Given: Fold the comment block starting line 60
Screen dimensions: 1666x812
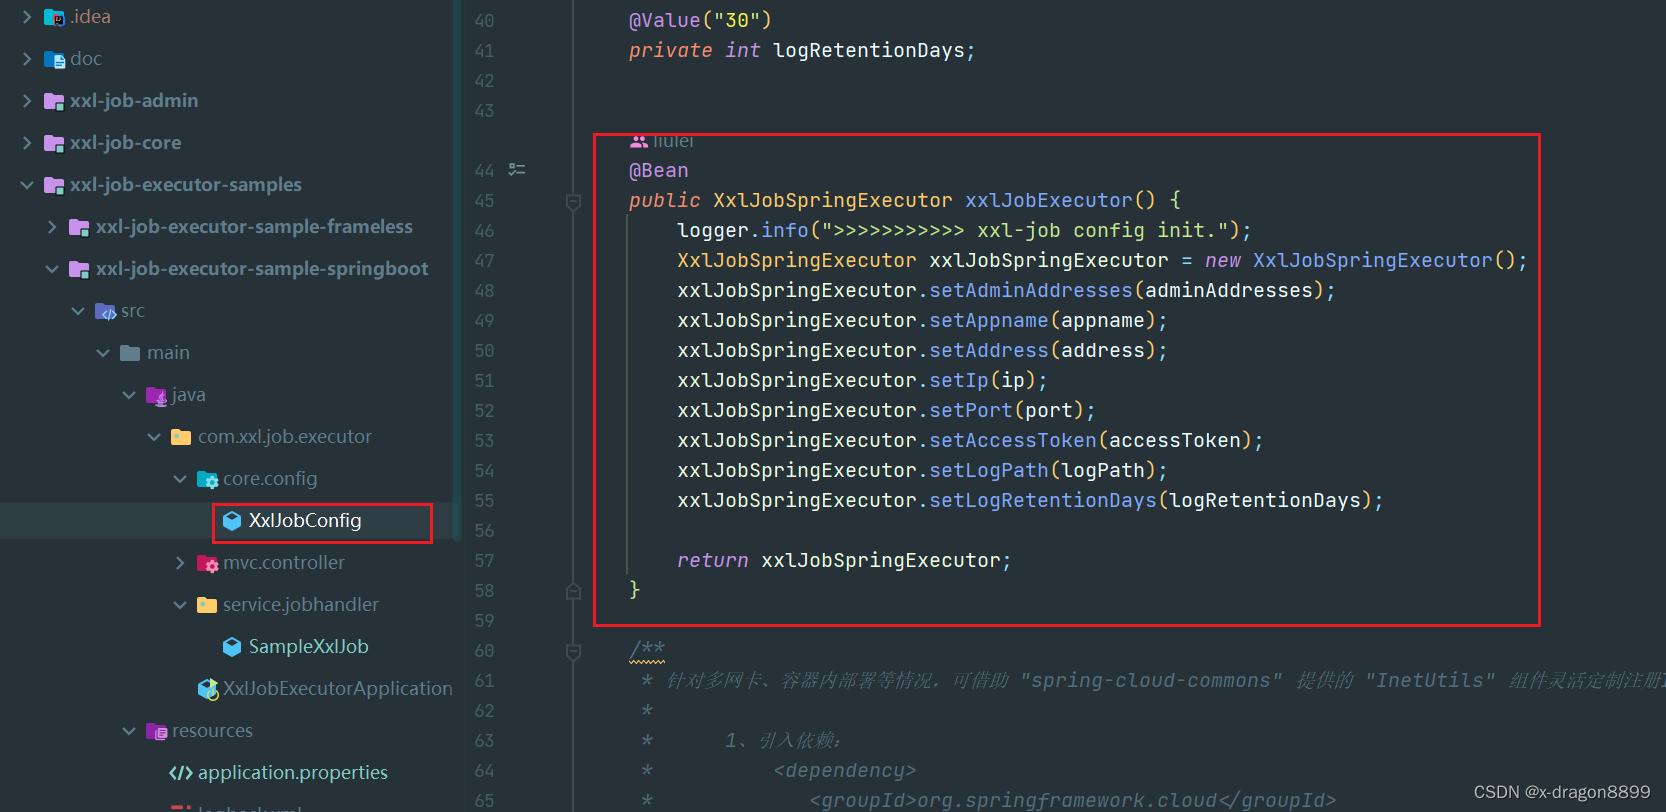Looking at the screenshot, I should [x=573, y=651].
